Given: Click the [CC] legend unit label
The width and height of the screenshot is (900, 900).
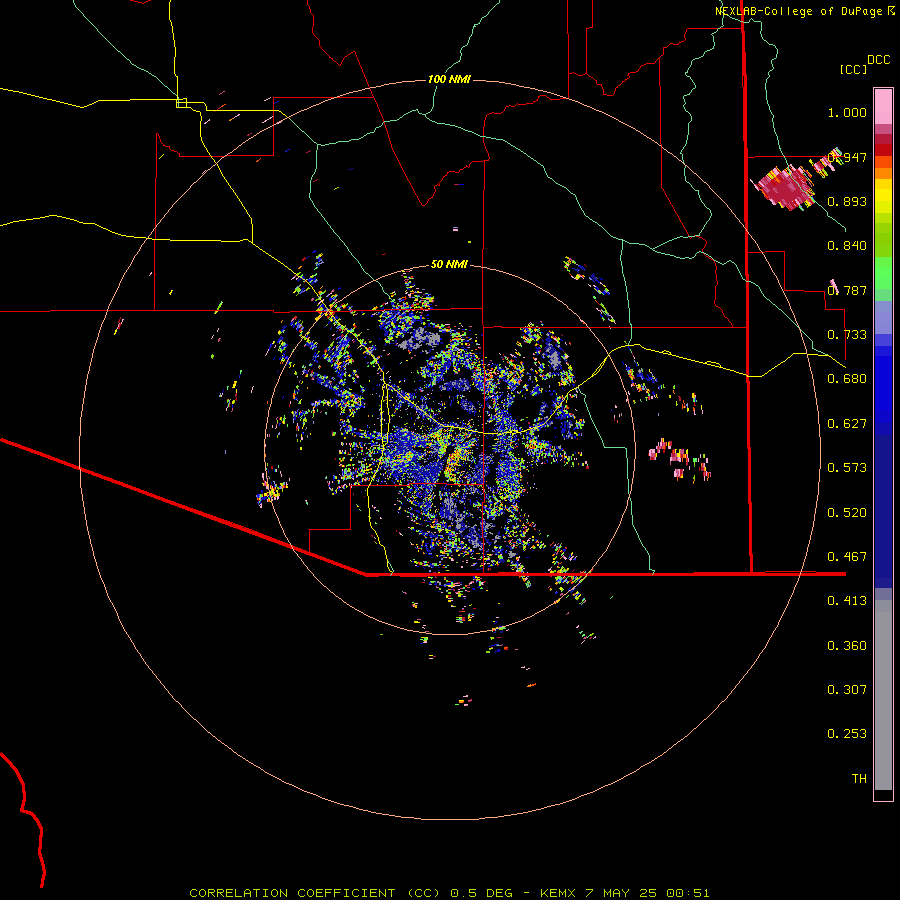Looking at the screenshot, I should pyautogui.click(x=853, y=69).
